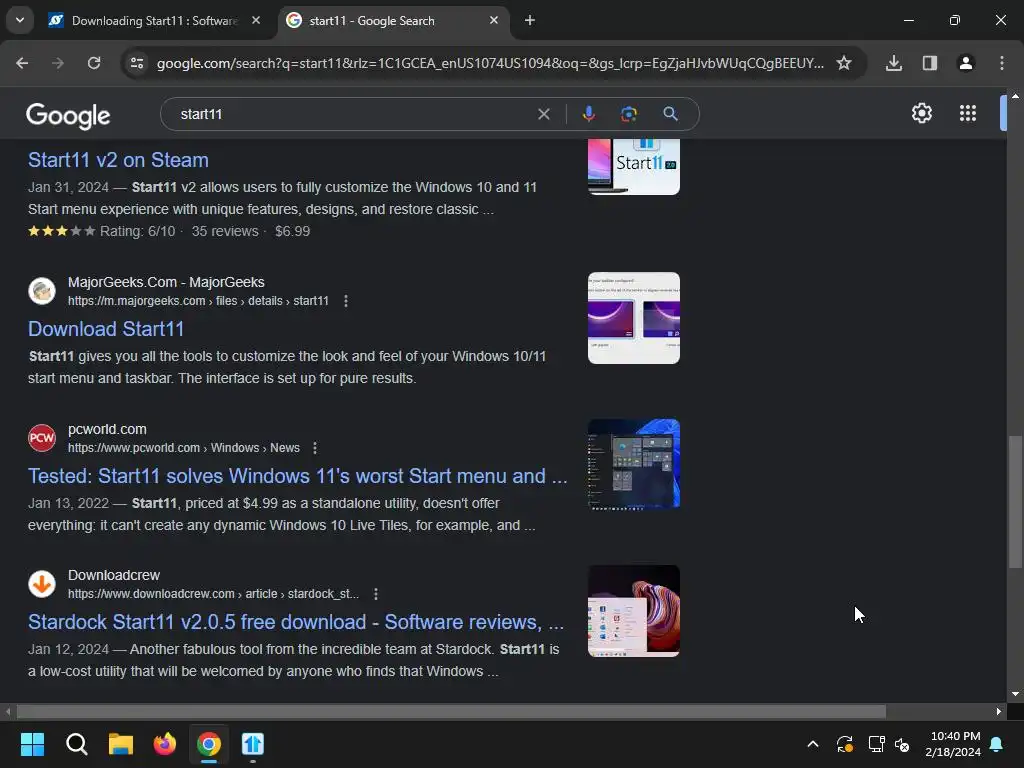Clear the Google search box text
This screenshot has width=1024, height=768.
tap(543, 114)
